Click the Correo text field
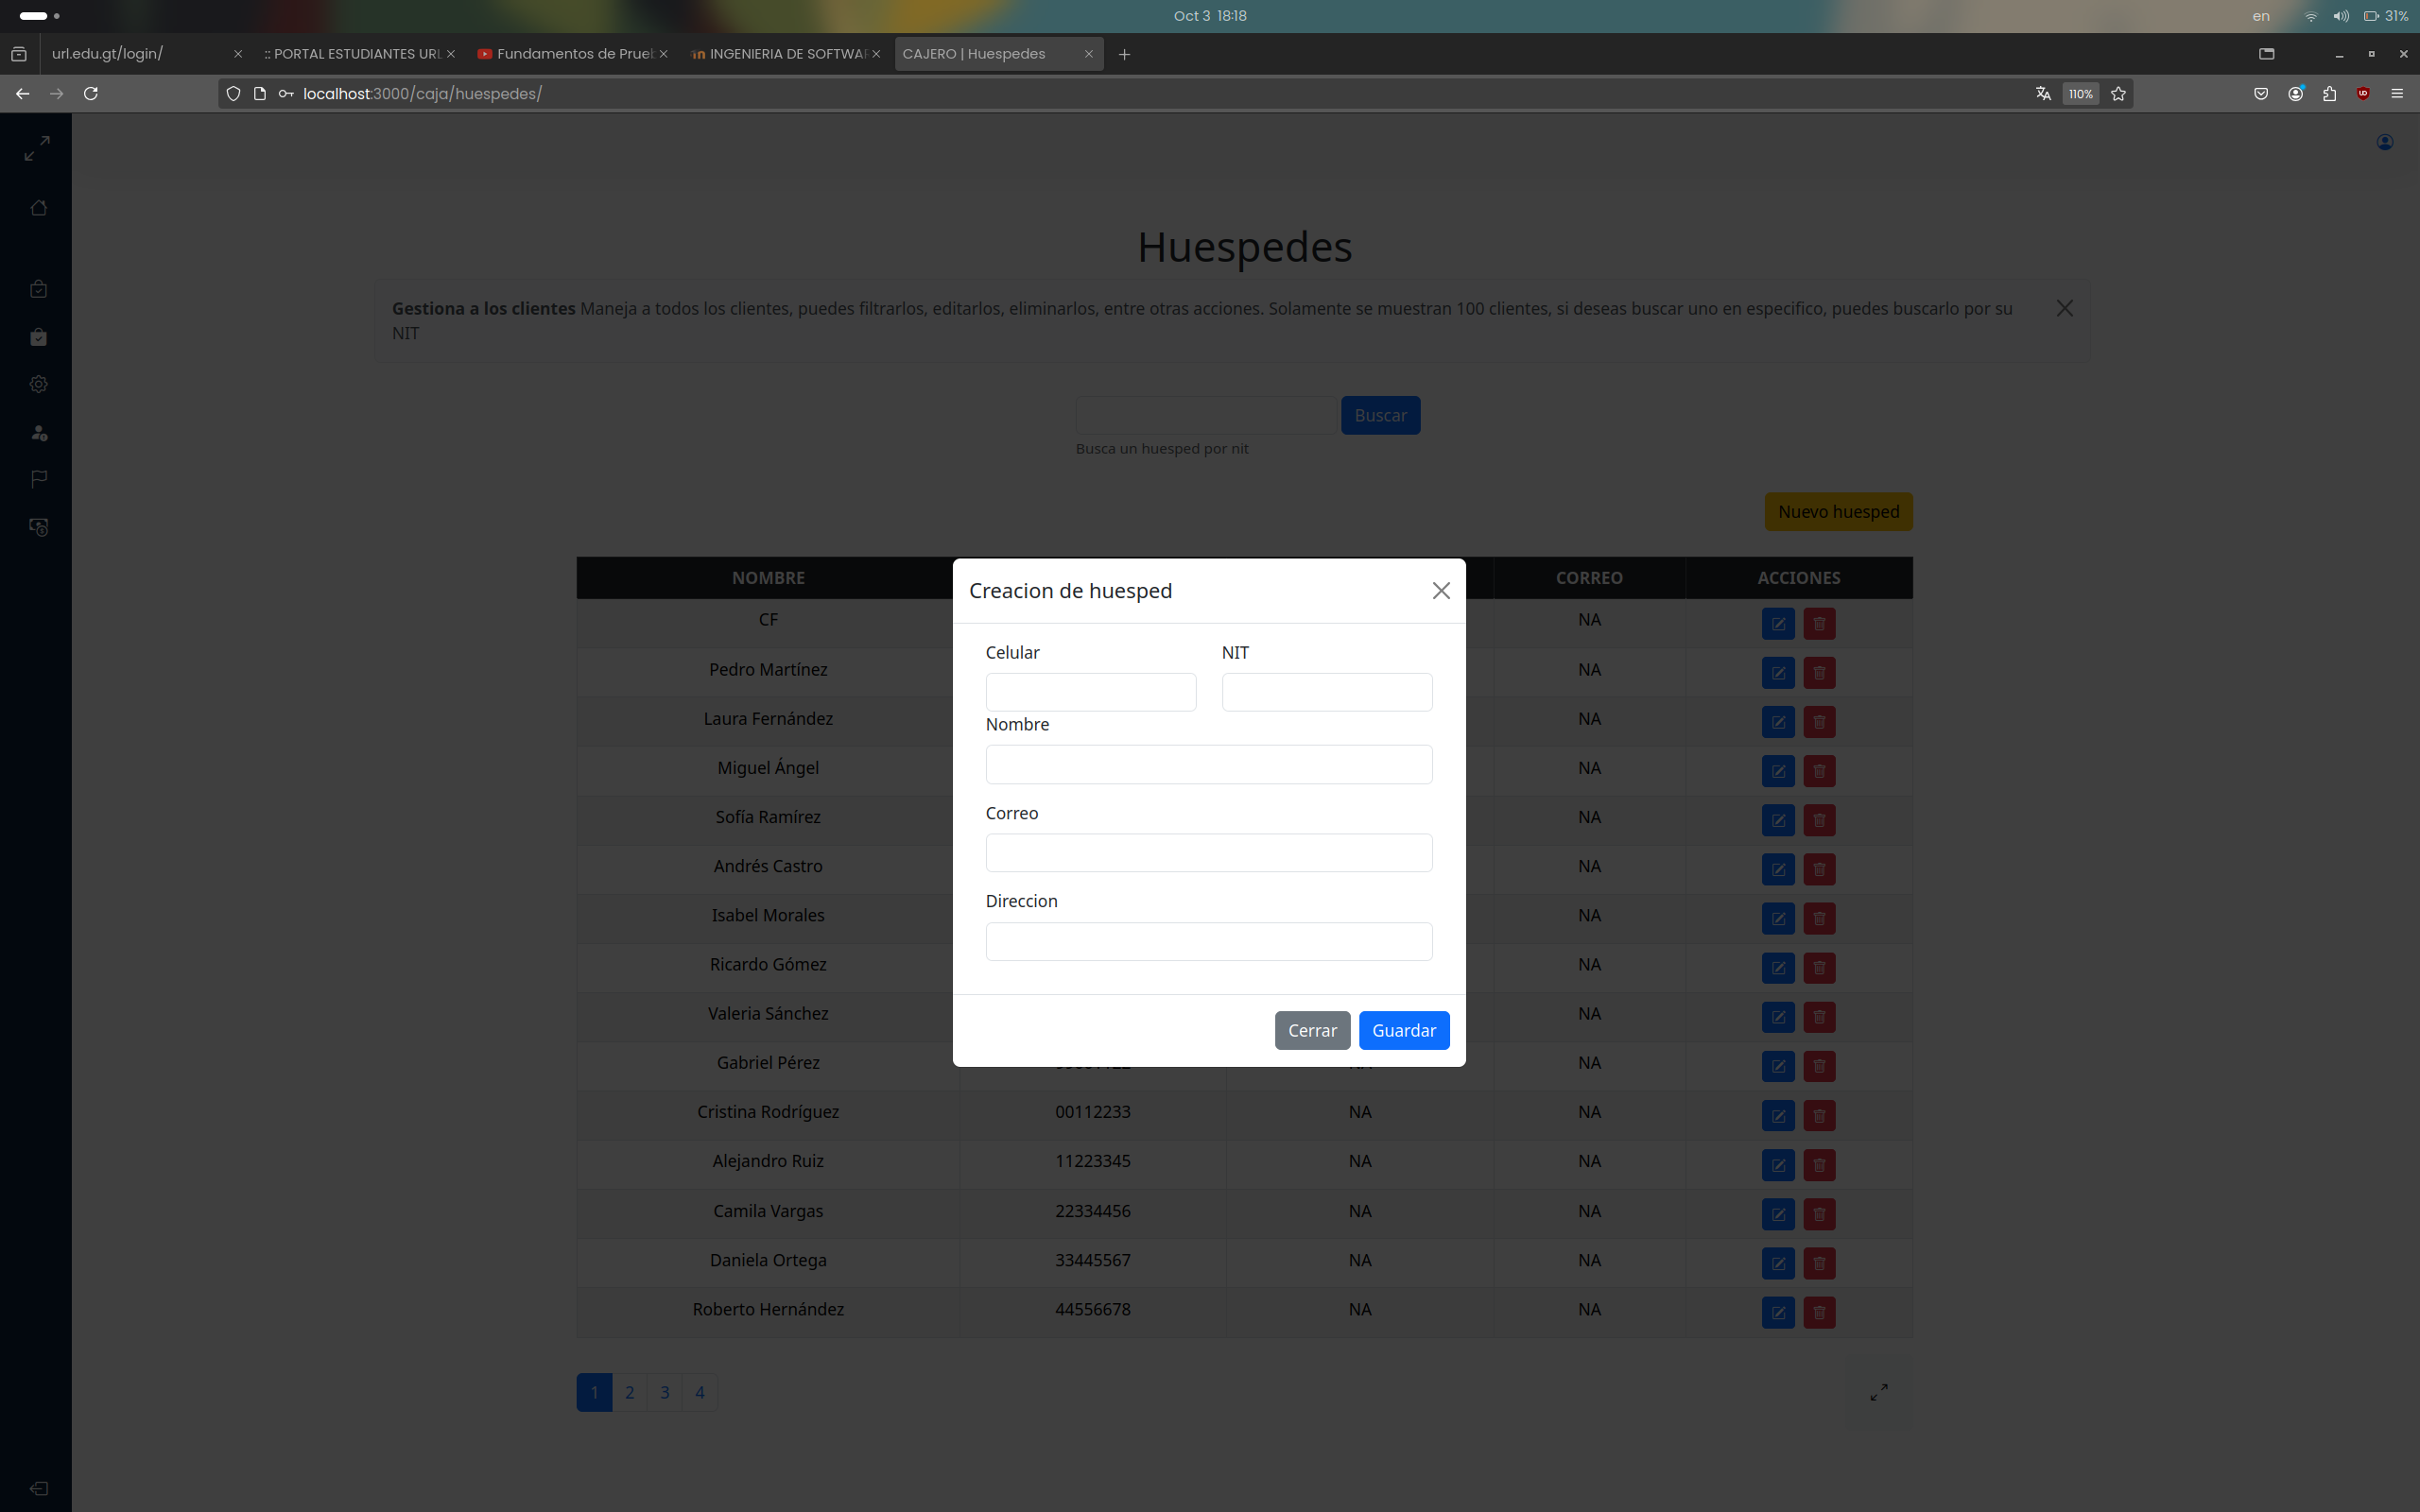The image size is (2420, 1512). click(x=1208, y=853)
